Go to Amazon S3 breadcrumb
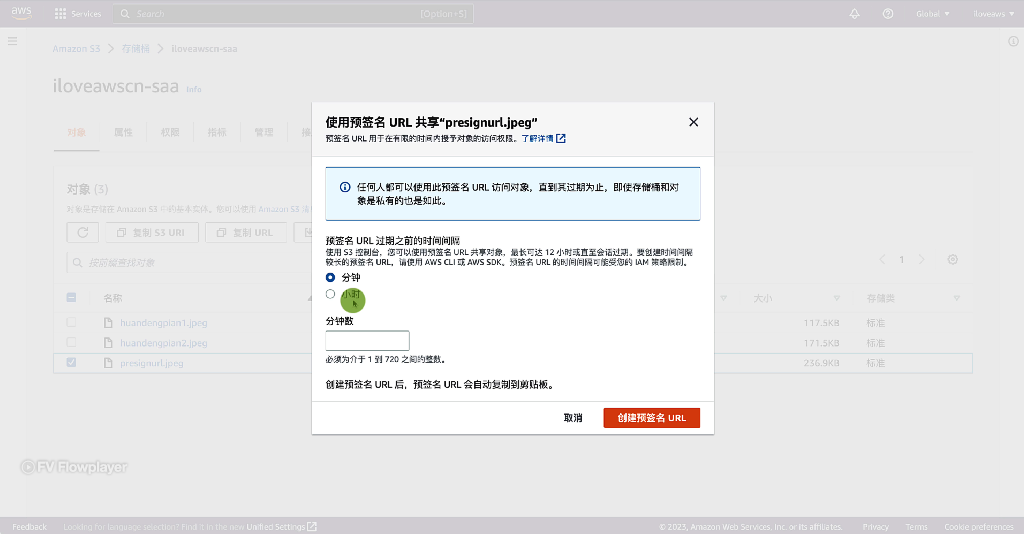Viewport: 1024px width, 534px height. (76, 49)
